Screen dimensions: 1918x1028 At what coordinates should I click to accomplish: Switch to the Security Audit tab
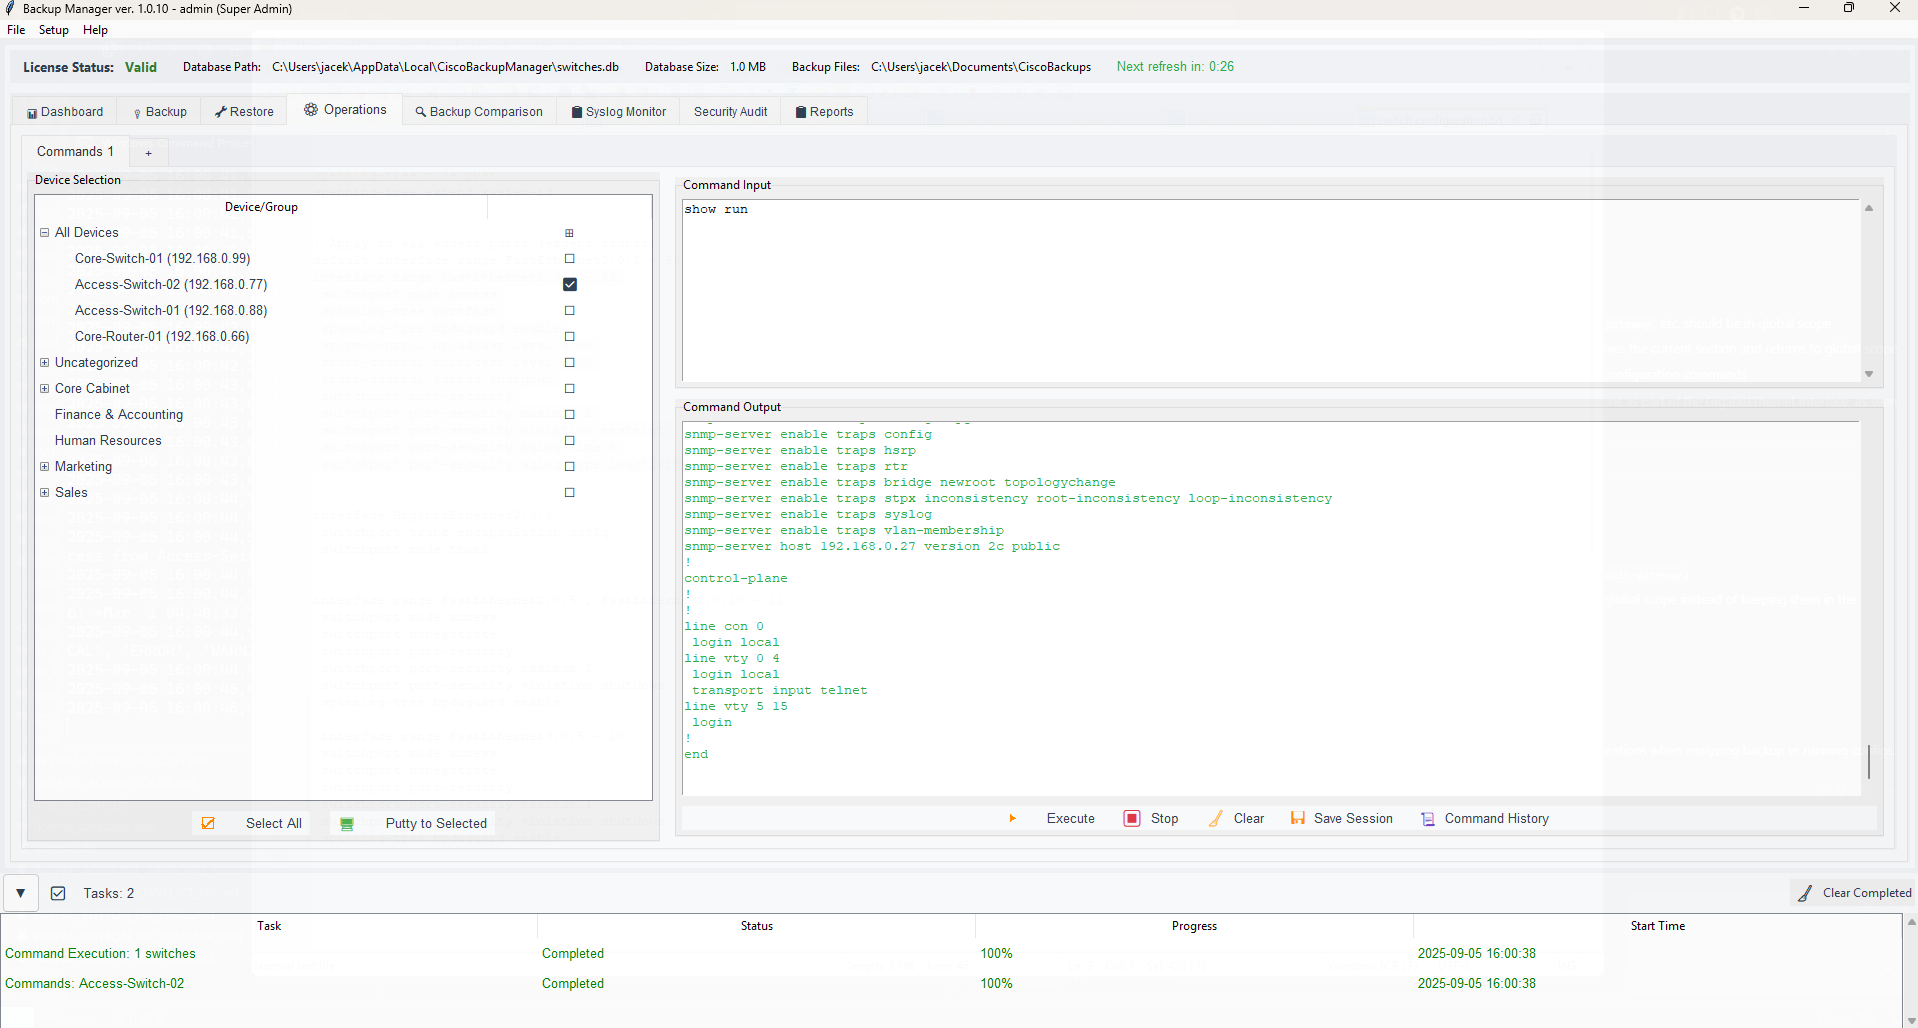731,112
